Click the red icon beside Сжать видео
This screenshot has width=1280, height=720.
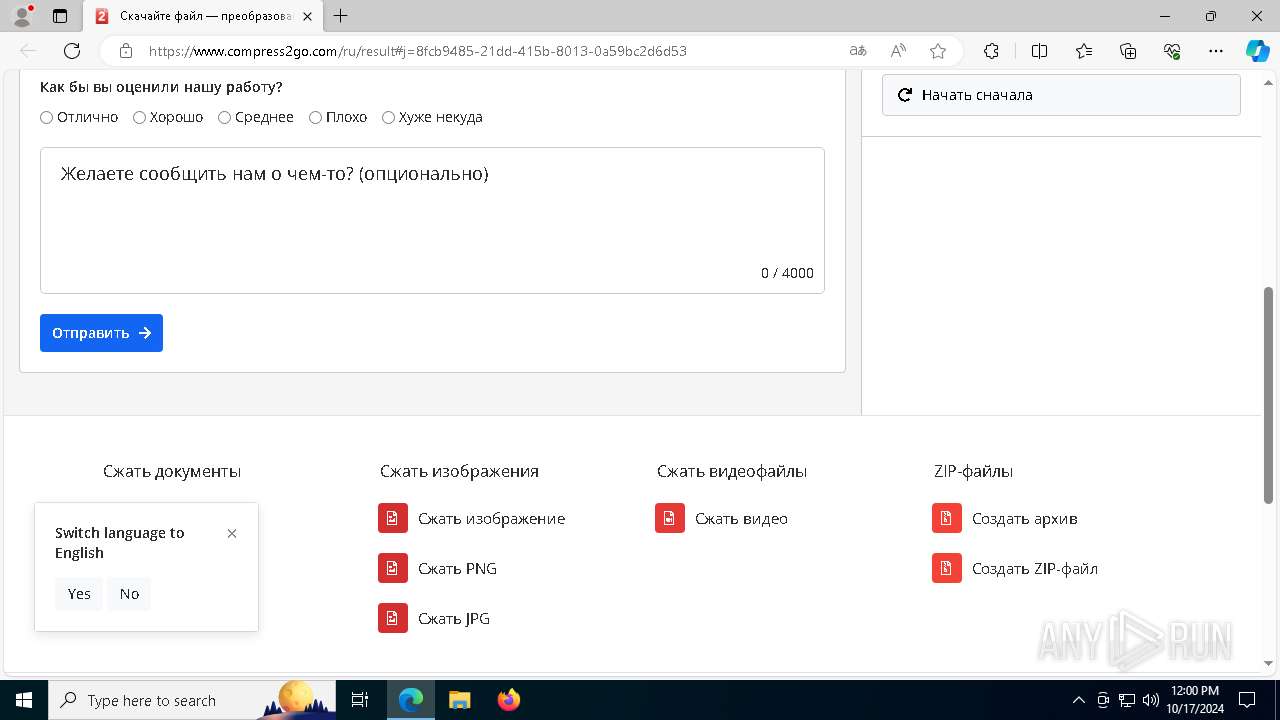[x=670, y=518]
